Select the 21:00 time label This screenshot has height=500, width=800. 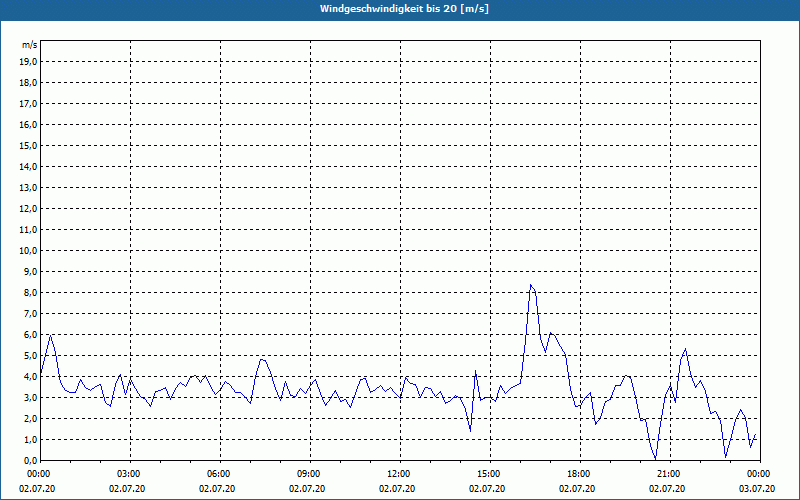[x=667, y=474]
